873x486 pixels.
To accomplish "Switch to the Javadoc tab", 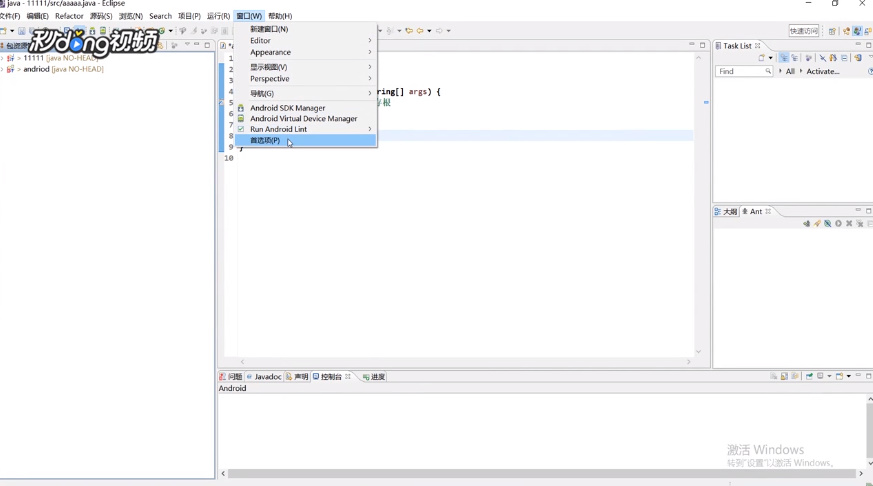I will (x=264, y=377).
